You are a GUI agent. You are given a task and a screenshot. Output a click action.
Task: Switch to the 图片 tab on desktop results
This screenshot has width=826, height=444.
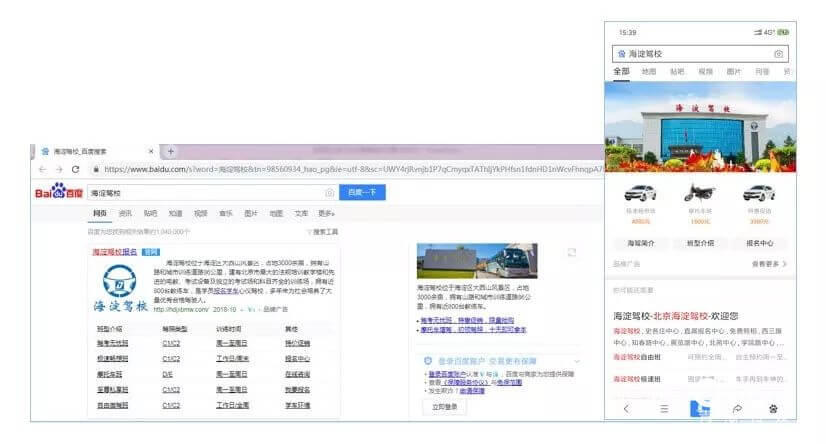(251, 213)
